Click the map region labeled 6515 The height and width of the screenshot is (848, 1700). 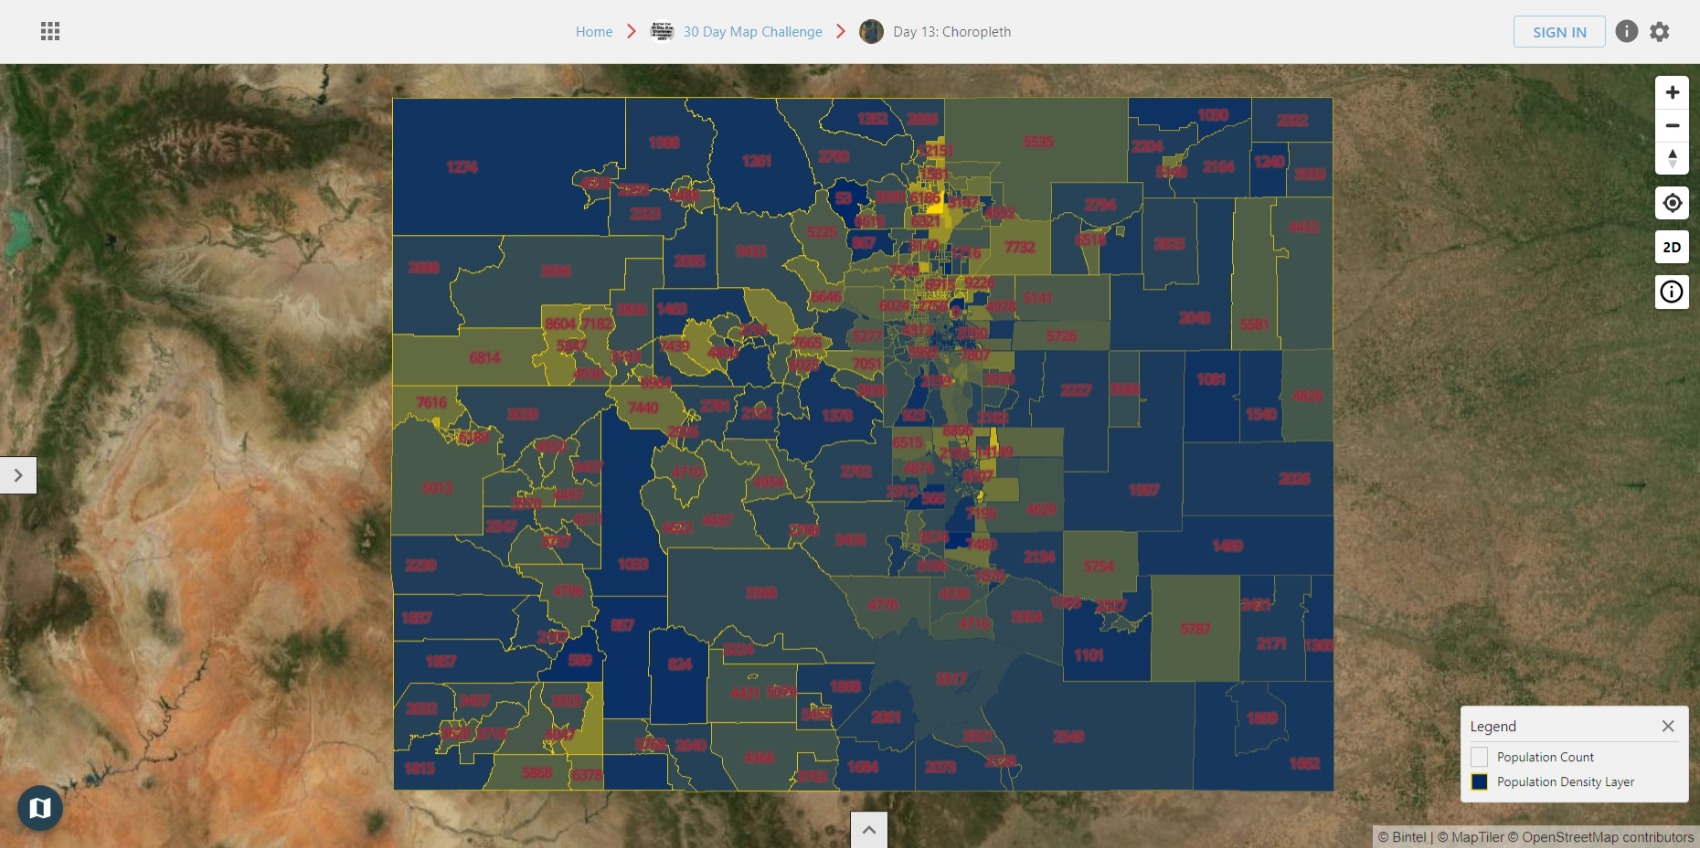(908, 442)
